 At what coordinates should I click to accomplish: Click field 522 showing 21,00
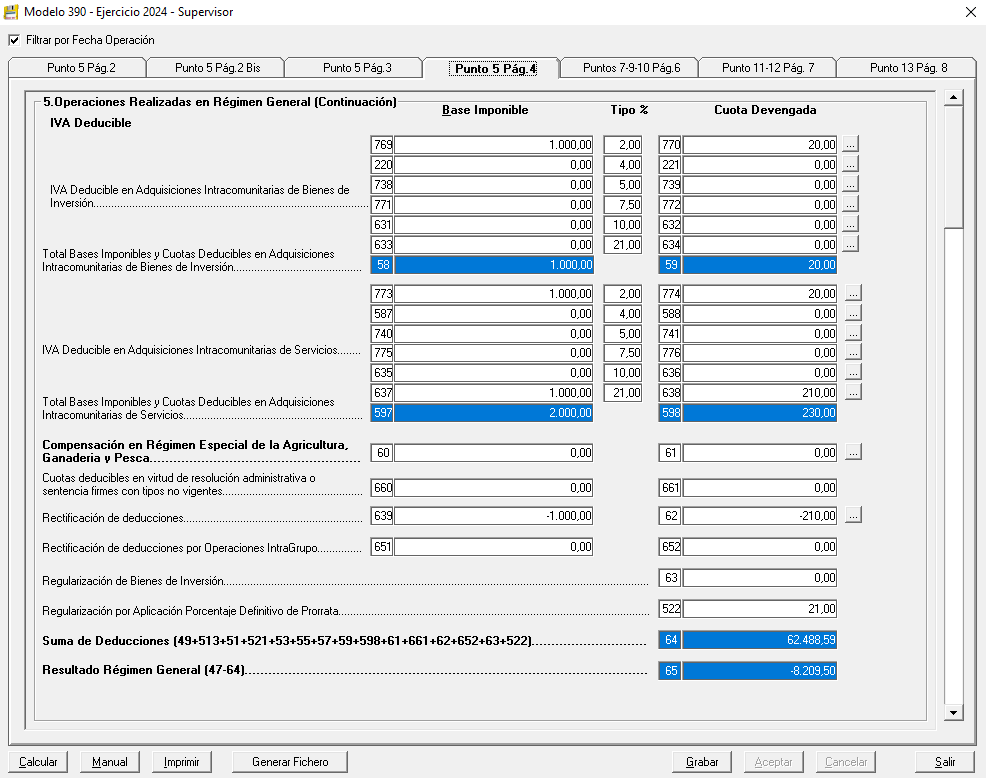click(760, 609)
